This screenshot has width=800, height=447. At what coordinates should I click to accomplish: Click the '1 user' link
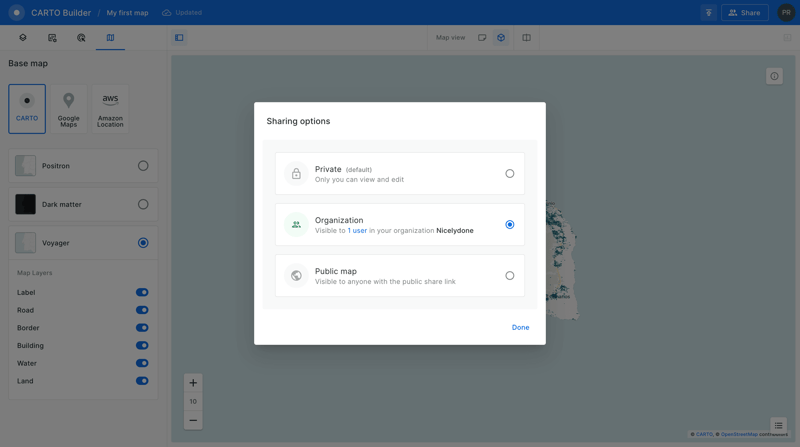357,231
